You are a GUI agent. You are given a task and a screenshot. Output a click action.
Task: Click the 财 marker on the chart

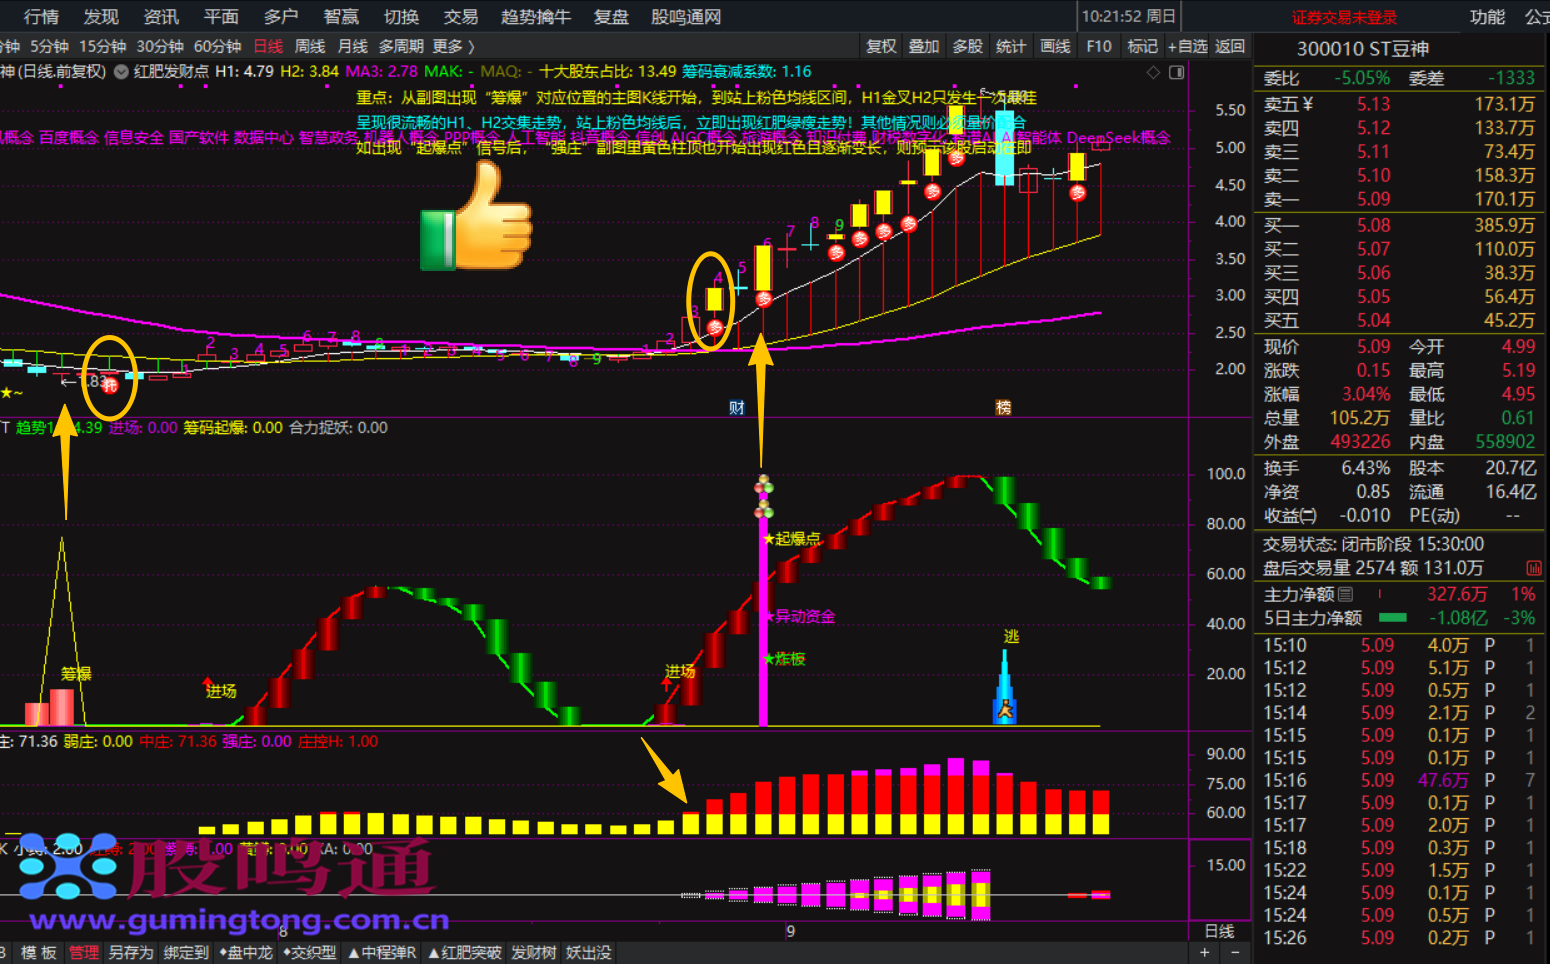pyautogui.click(x=737, y=407)
